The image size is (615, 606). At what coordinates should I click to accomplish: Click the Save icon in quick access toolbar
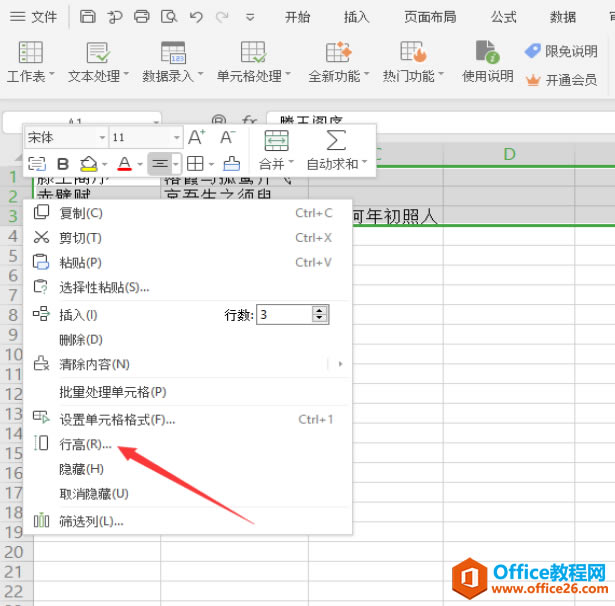coord(87,17)
